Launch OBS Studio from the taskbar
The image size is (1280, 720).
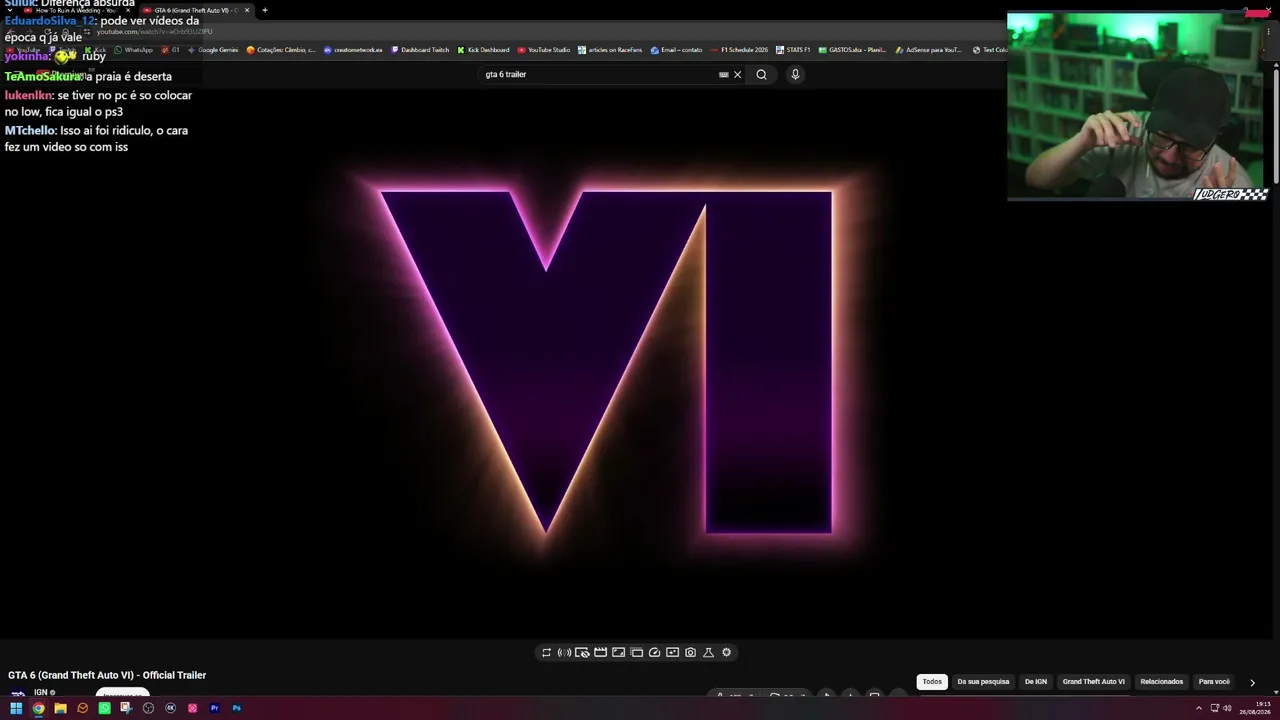point(148,708)
